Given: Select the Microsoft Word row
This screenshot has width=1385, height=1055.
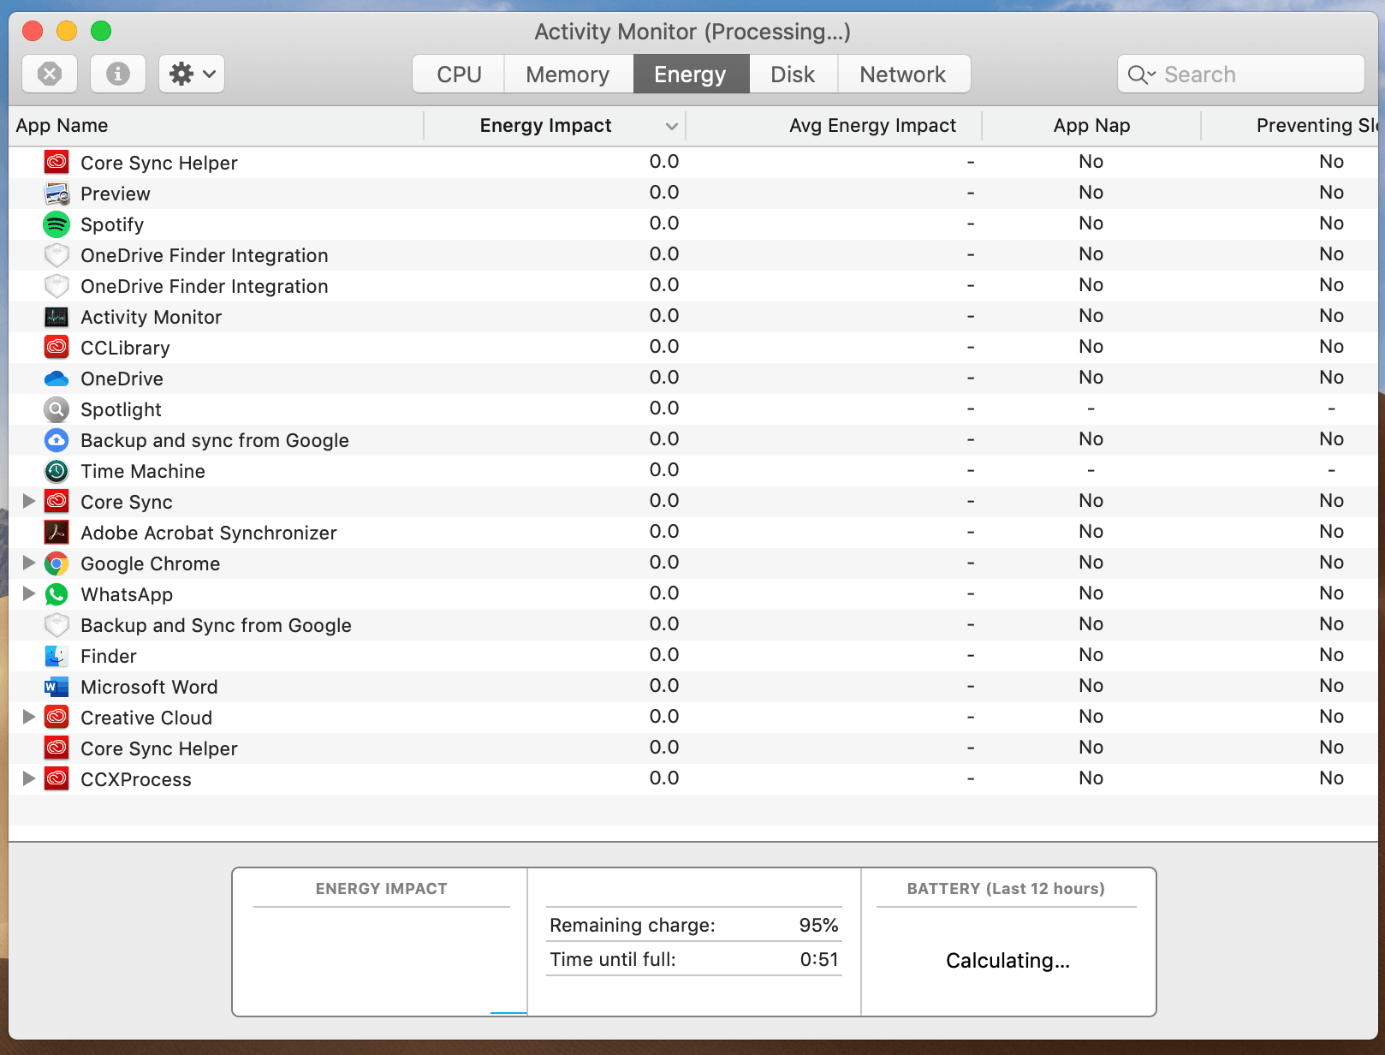Looking at the screenshot, I should tap(693, 687).
